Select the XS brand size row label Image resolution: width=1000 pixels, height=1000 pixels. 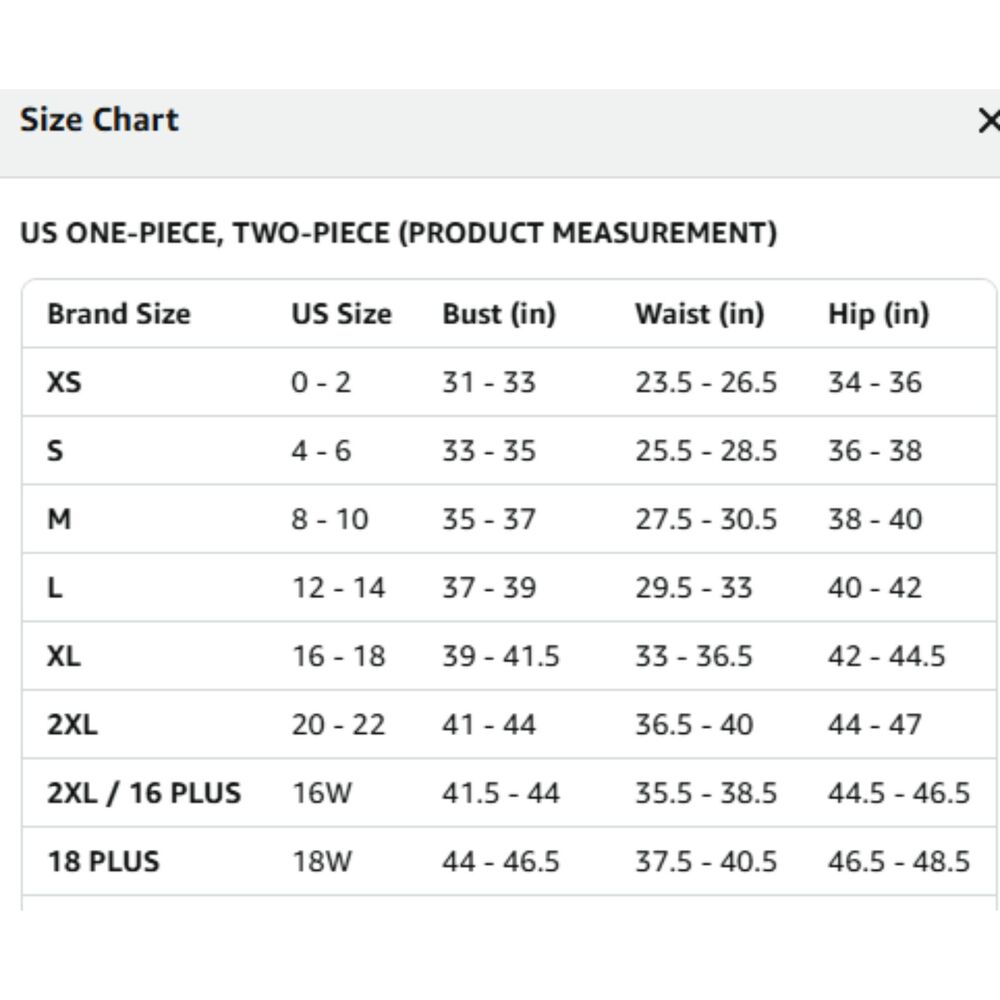(64, 382)
